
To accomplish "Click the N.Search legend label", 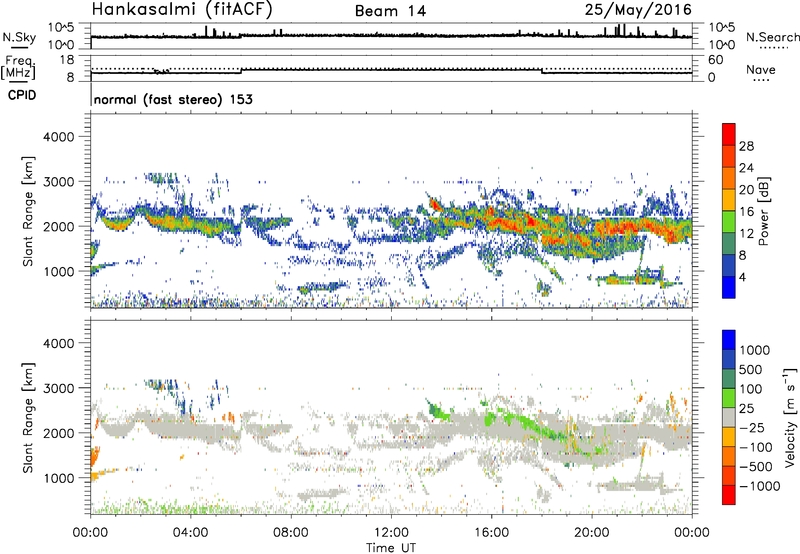I will click(x=772, y=37).
